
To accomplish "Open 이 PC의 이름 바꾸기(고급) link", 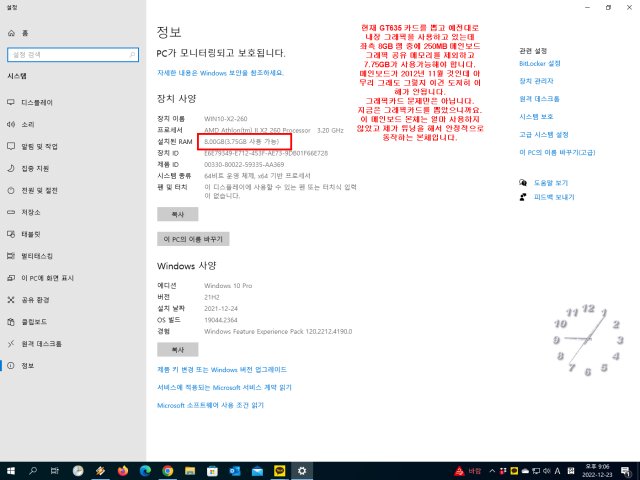I will [557, 153].
